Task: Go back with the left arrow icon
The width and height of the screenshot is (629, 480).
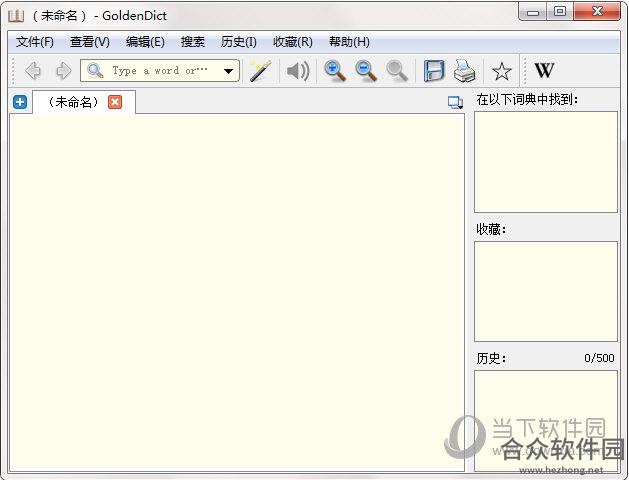Action: 33,71
